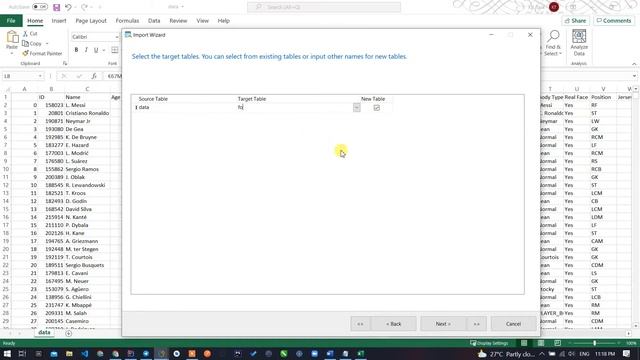640x360 pixels.
Task: Open the Target Table dropdown arrow
Action: (357, 108)
